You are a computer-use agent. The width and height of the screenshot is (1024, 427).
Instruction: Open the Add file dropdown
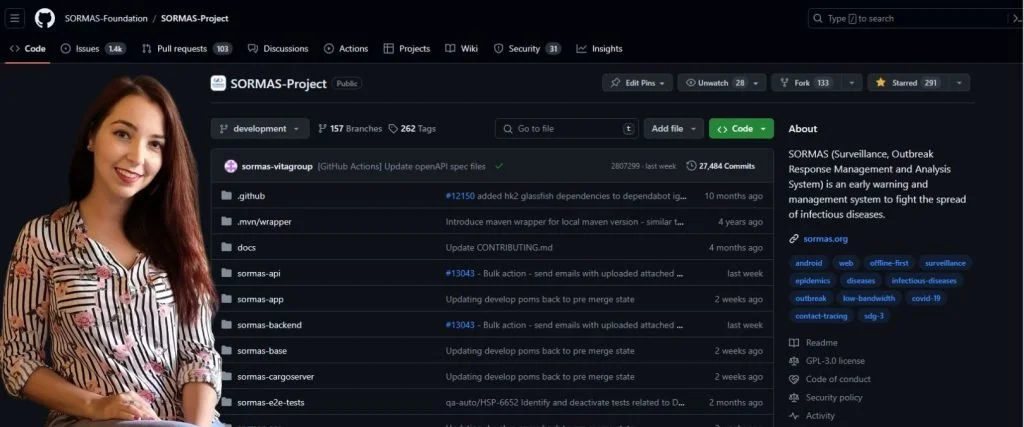tap(674, 129)
